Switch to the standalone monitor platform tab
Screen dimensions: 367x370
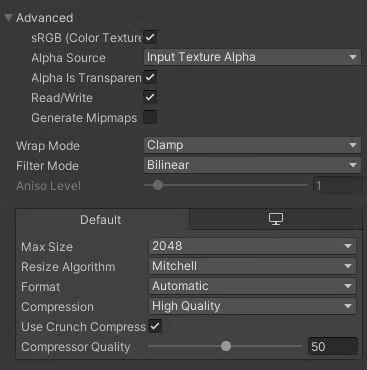point(276,219)
